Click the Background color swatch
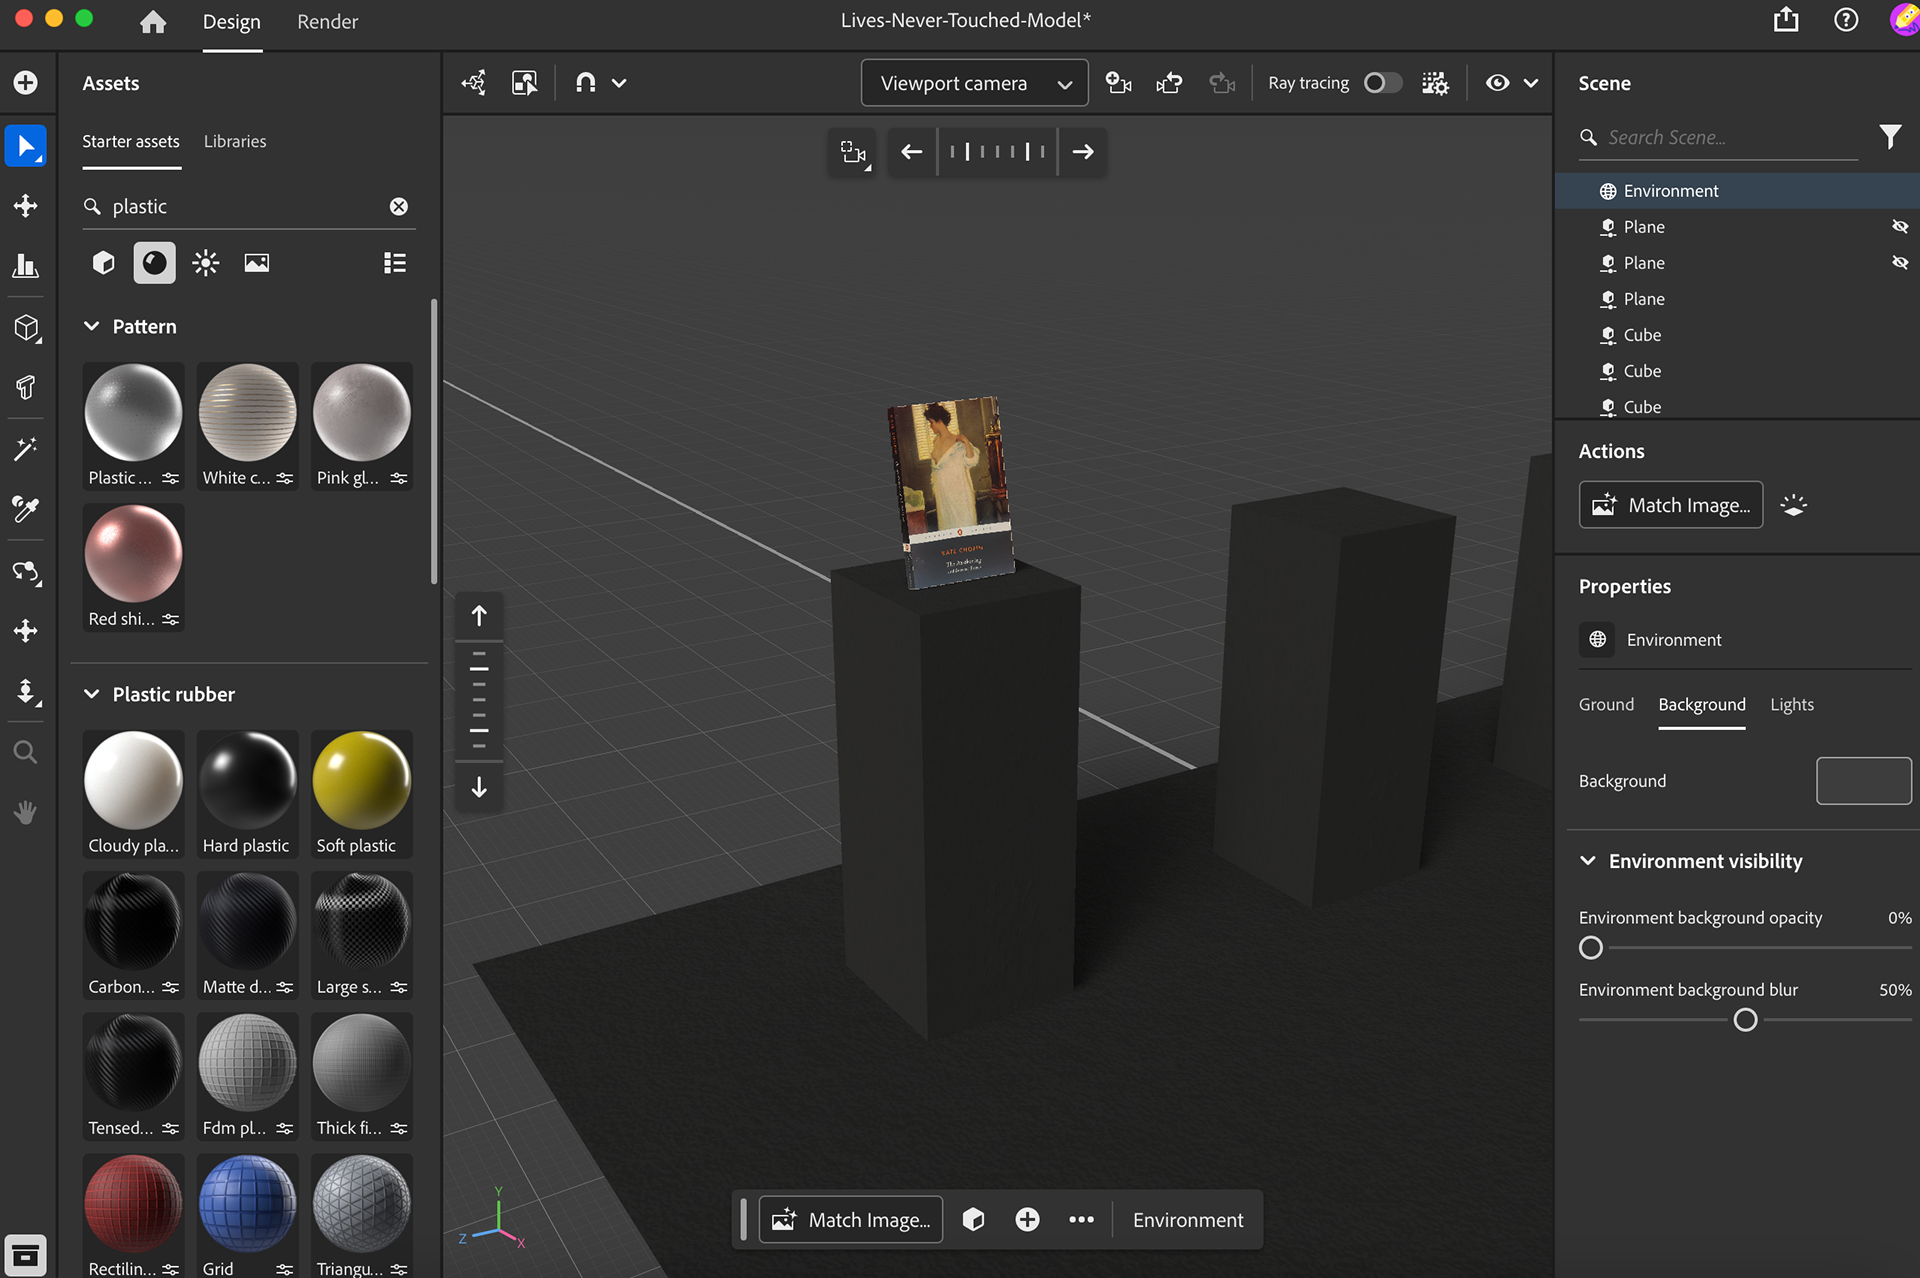 click(x=1863, y=781)
